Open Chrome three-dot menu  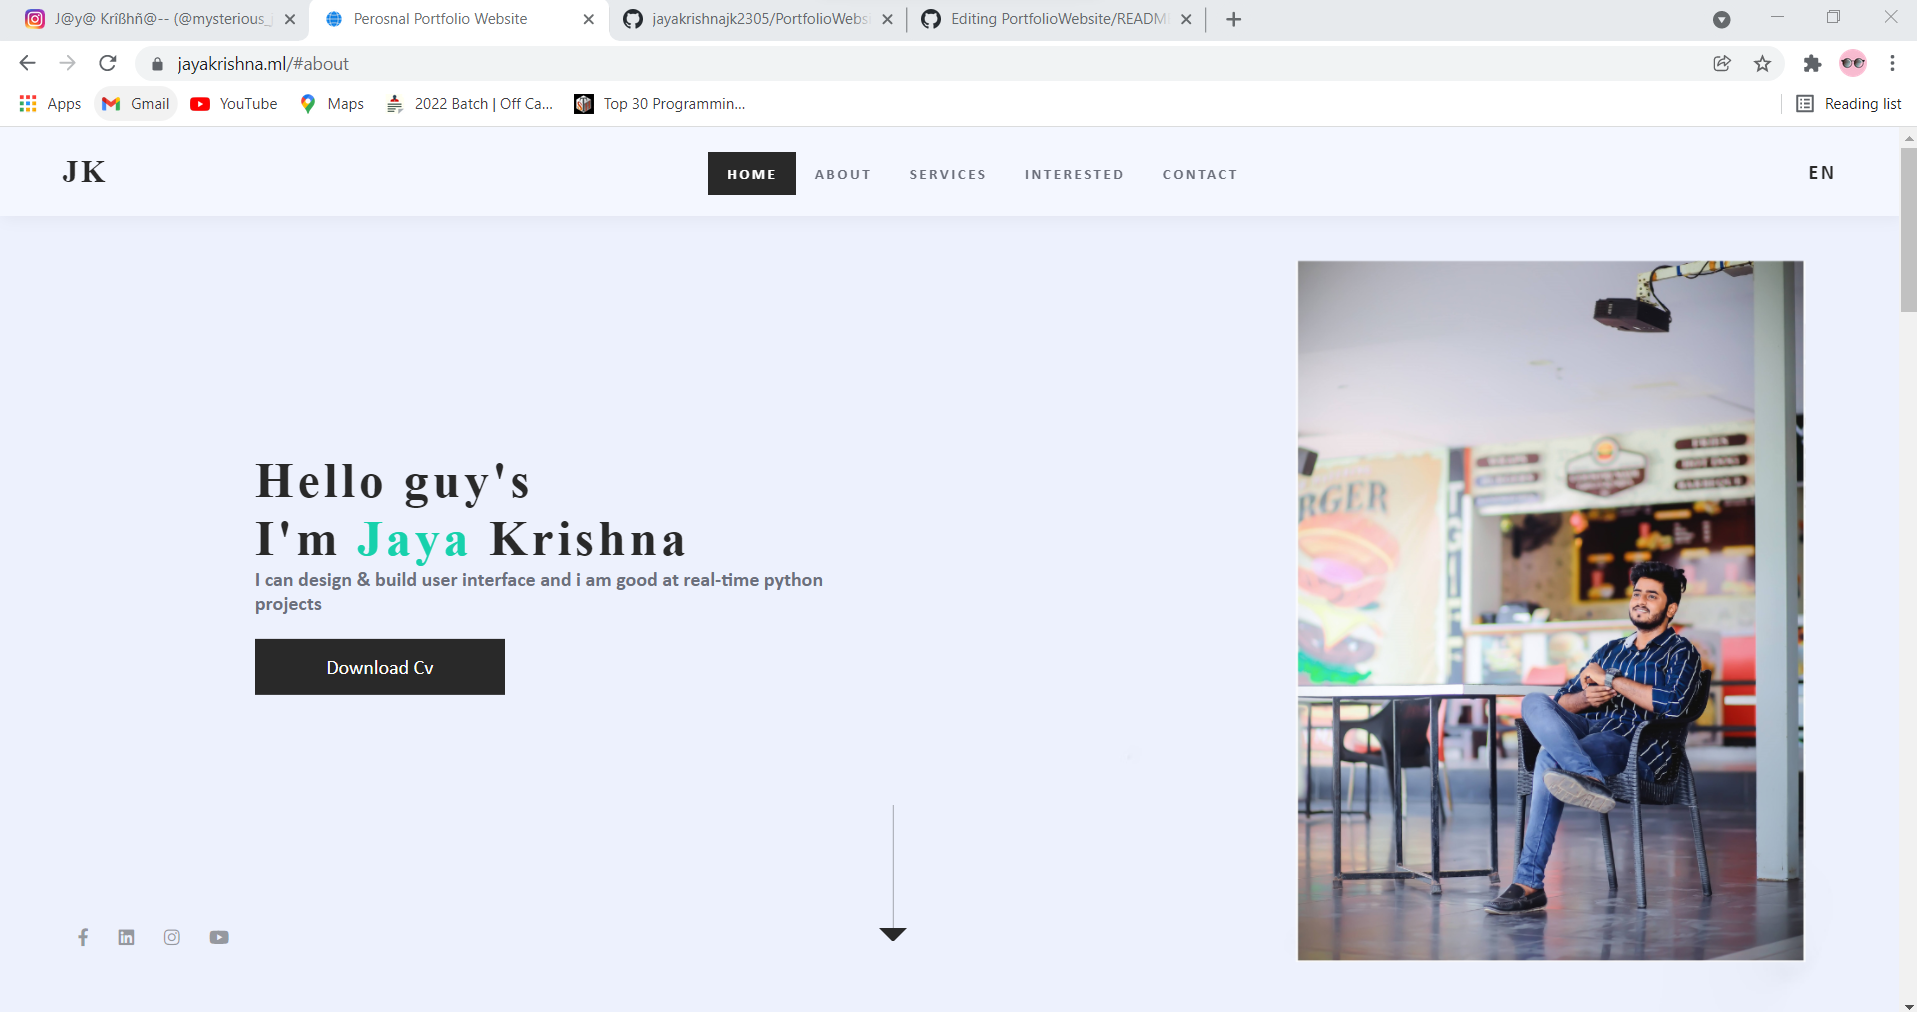[x=1892, y=63]
